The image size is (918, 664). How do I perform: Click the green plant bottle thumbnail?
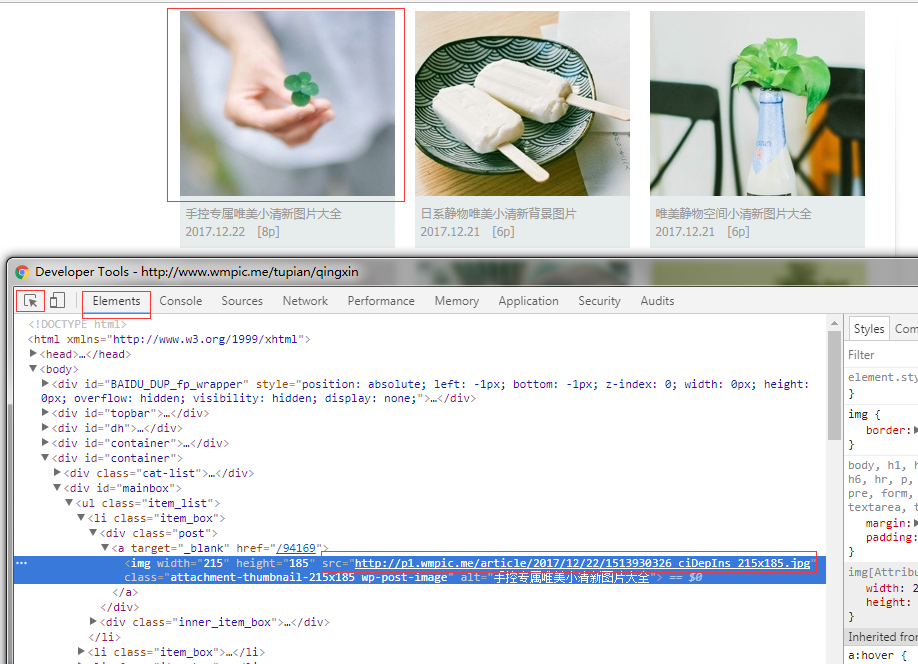(x=757, y=104)
